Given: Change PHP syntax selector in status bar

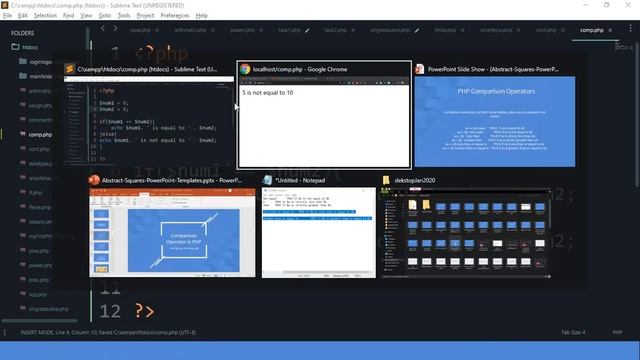Looking at the screenshot, I should pos(617,332).
